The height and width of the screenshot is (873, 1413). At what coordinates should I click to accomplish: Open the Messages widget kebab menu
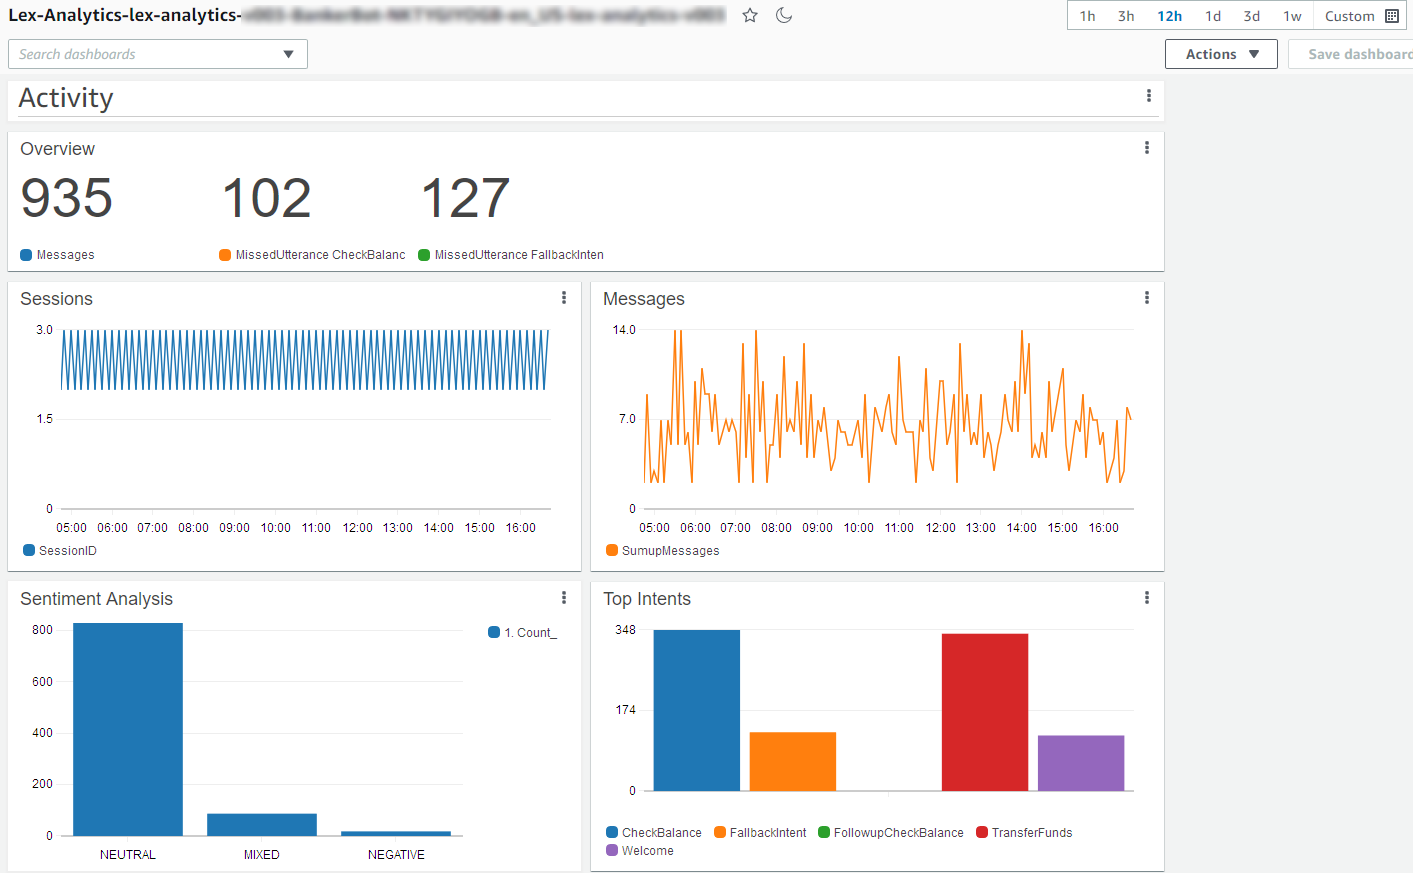coord(1146,298)
